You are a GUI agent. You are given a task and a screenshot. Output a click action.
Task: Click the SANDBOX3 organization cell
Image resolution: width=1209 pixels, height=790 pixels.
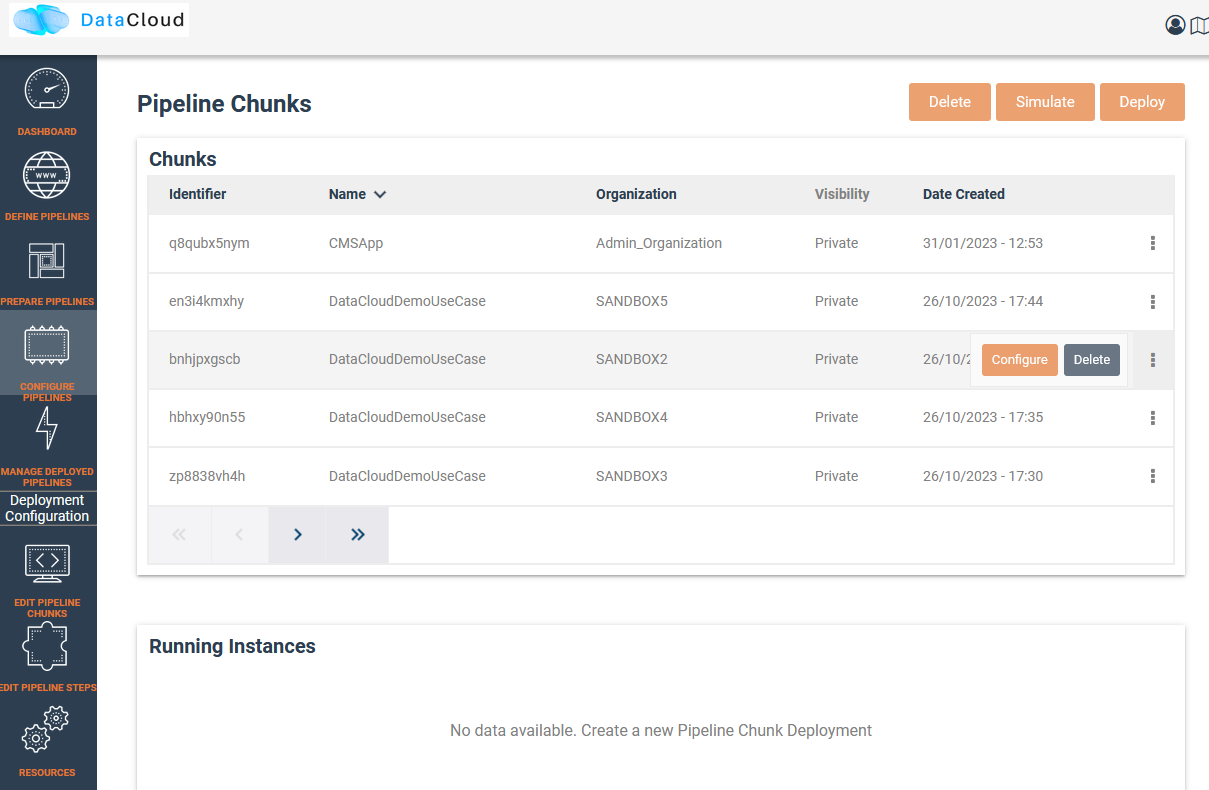pos(632,476)
